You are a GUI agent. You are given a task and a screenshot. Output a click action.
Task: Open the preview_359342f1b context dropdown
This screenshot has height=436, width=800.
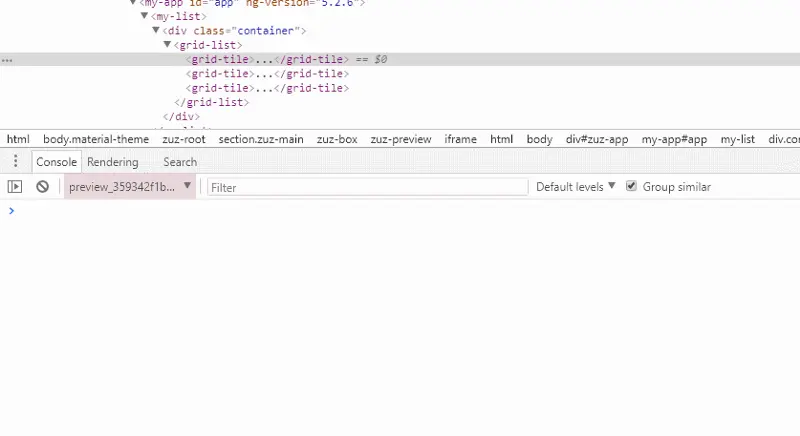point(130,187)
